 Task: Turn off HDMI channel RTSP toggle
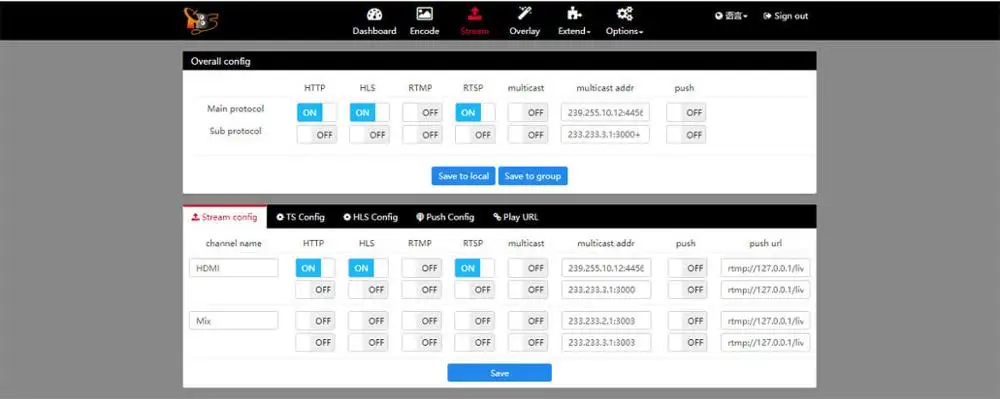coord(475,268)
